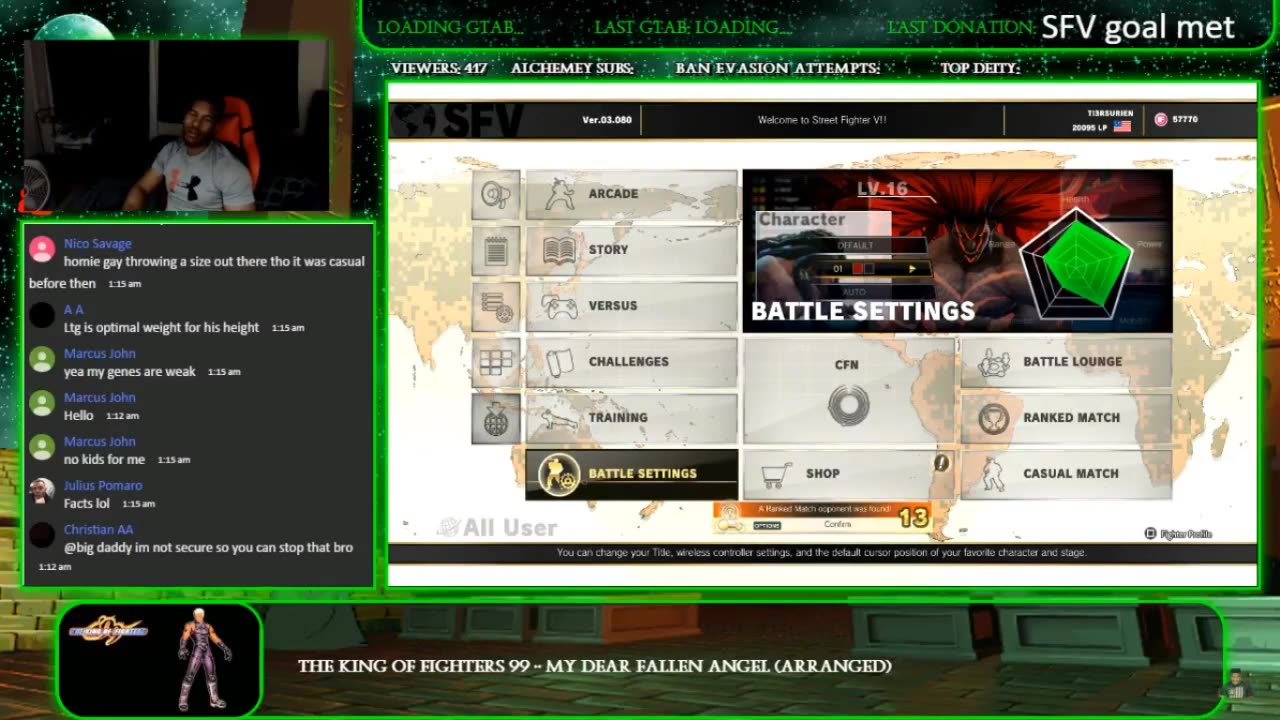Click the Battle Settings character preview banner
Image resolution: width=1280 pixels, height=720 pixels.
(x=957, y=251)
